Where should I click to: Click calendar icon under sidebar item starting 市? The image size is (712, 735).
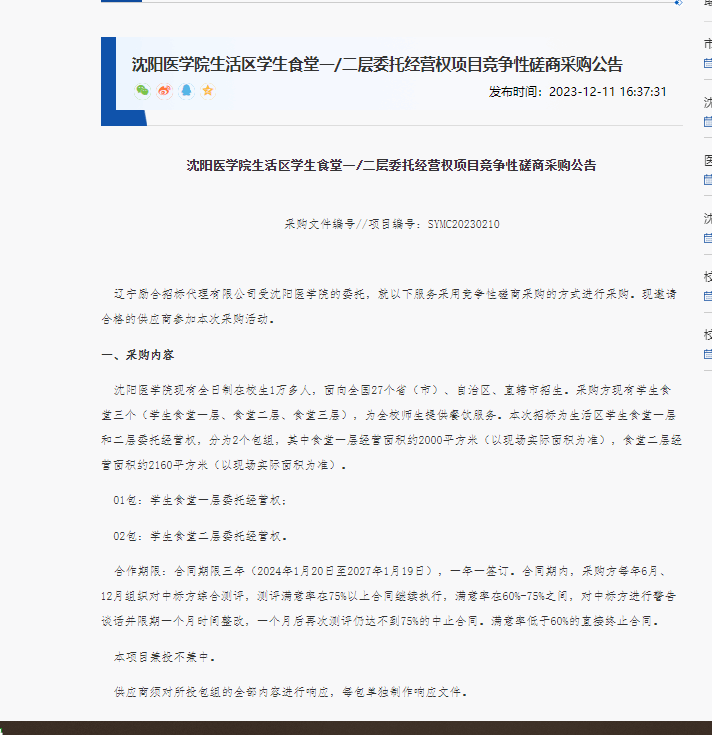[708, 63]
